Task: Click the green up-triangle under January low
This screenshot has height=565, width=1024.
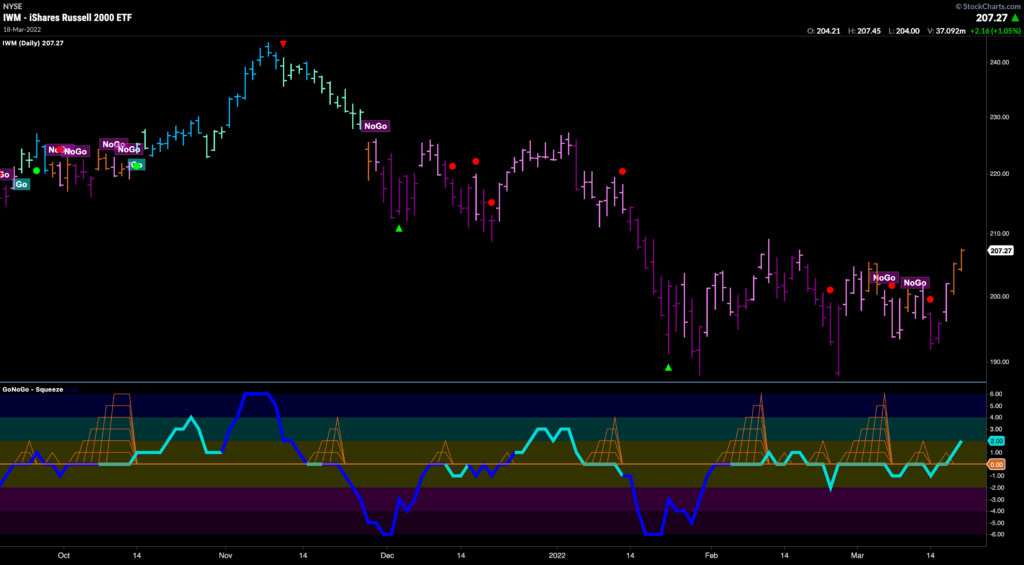Action: tap(668, 368)
